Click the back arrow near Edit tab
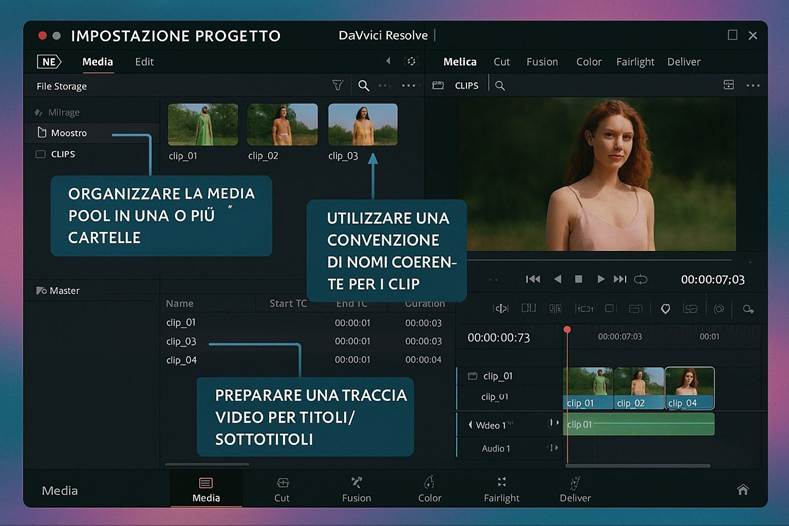The height and width of the screenshot is (526, 789). (388, 61)
